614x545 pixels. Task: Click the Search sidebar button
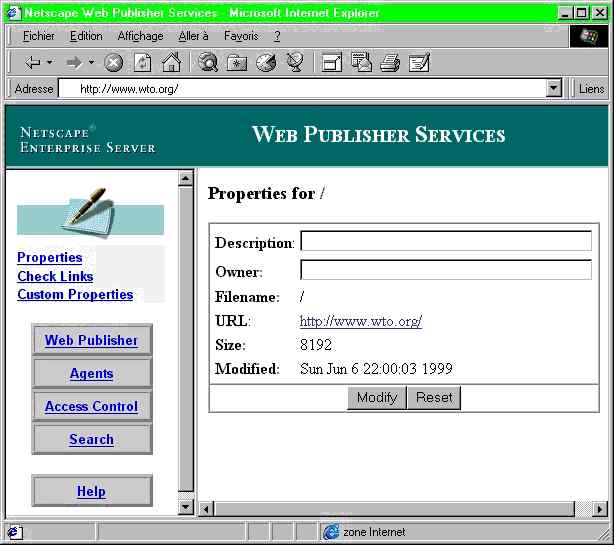(92, 439)
